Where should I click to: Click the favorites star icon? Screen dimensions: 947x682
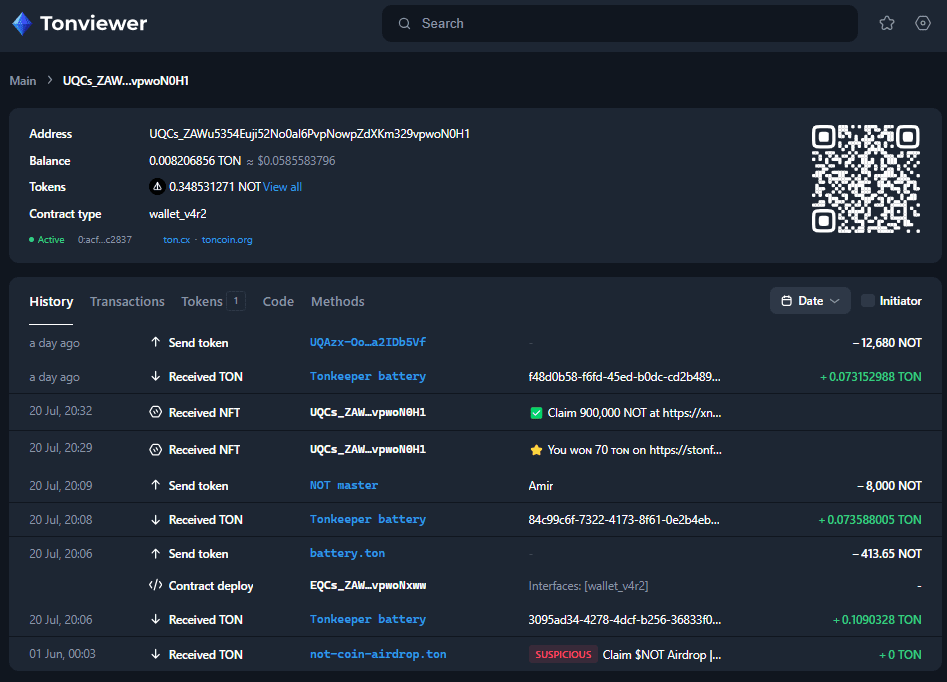pos(887,23)
